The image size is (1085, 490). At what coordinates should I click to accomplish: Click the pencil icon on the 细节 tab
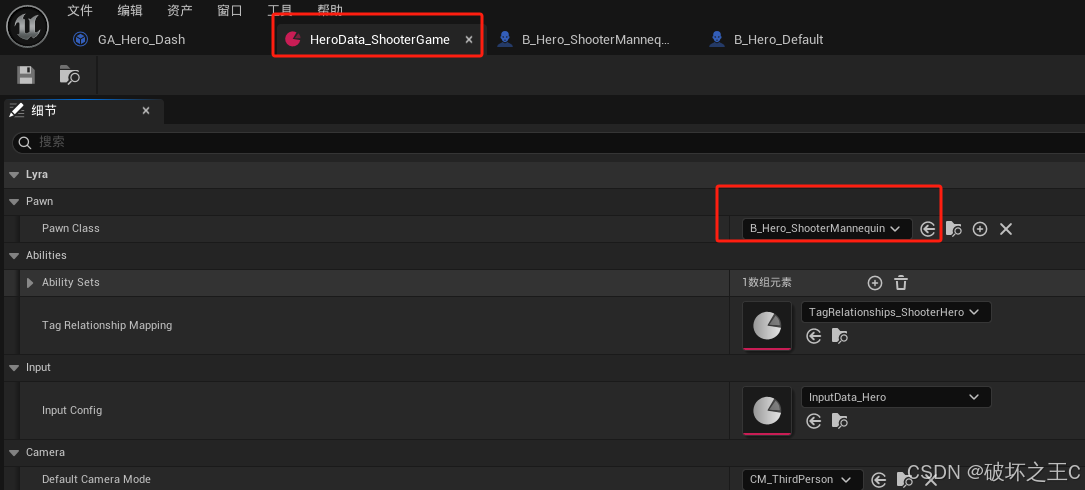pyautogui.click(x=17, y=111)
